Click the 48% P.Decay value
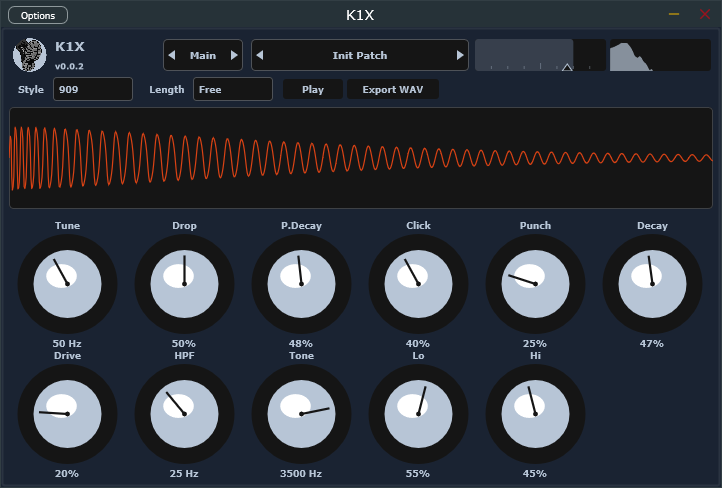Image resolution: width=722 pixels, height=488 pixels. [x=301, y=343]
